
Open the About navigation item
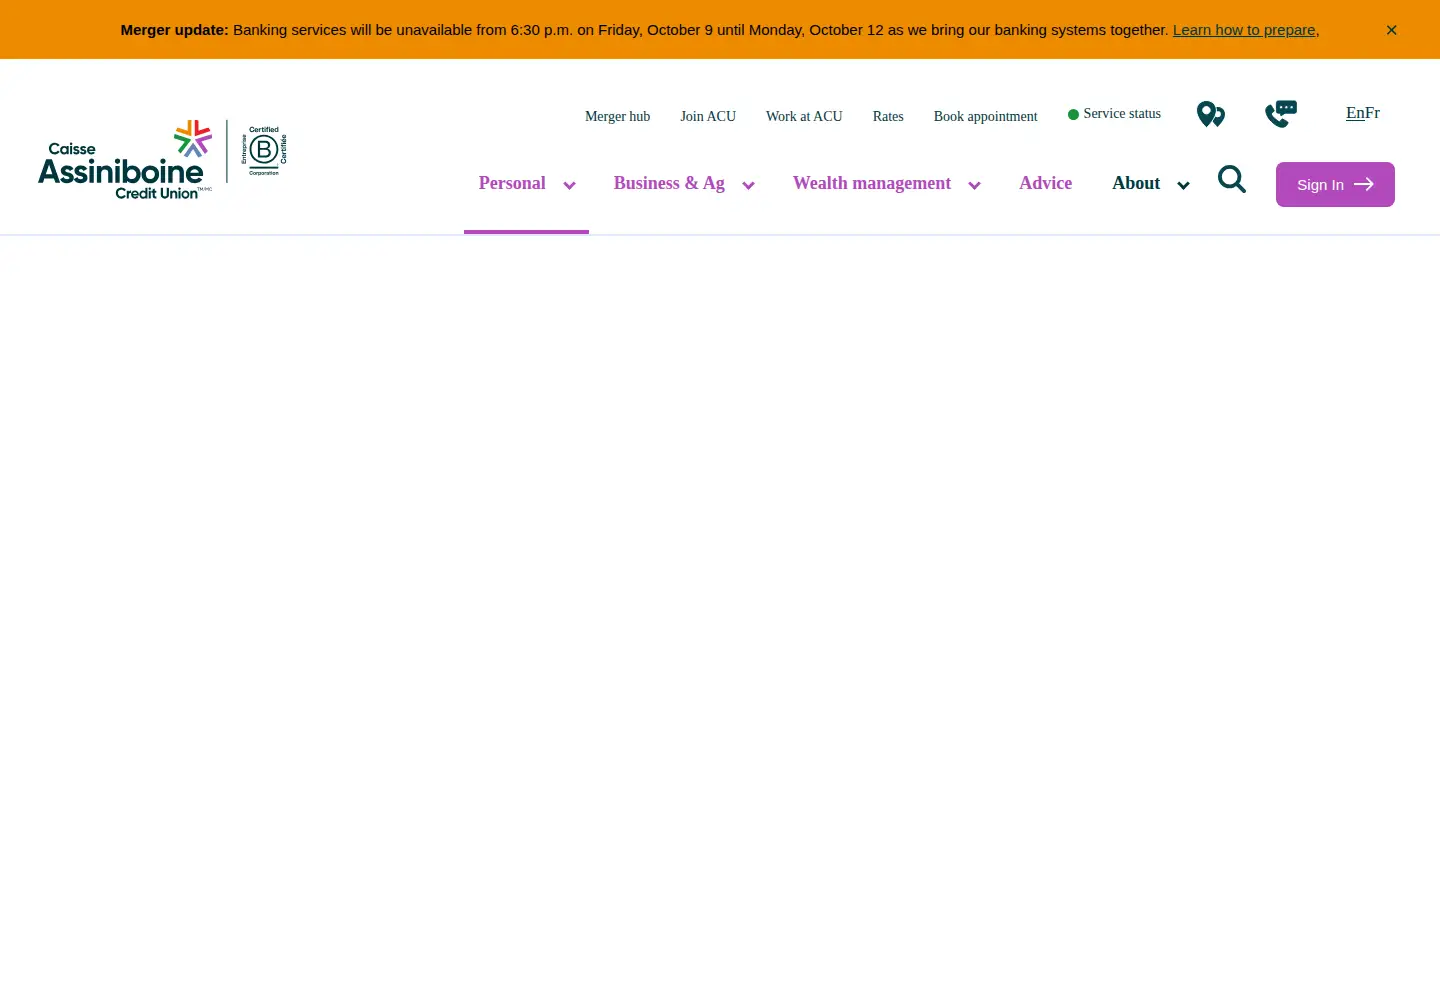tap(1136, 183)
